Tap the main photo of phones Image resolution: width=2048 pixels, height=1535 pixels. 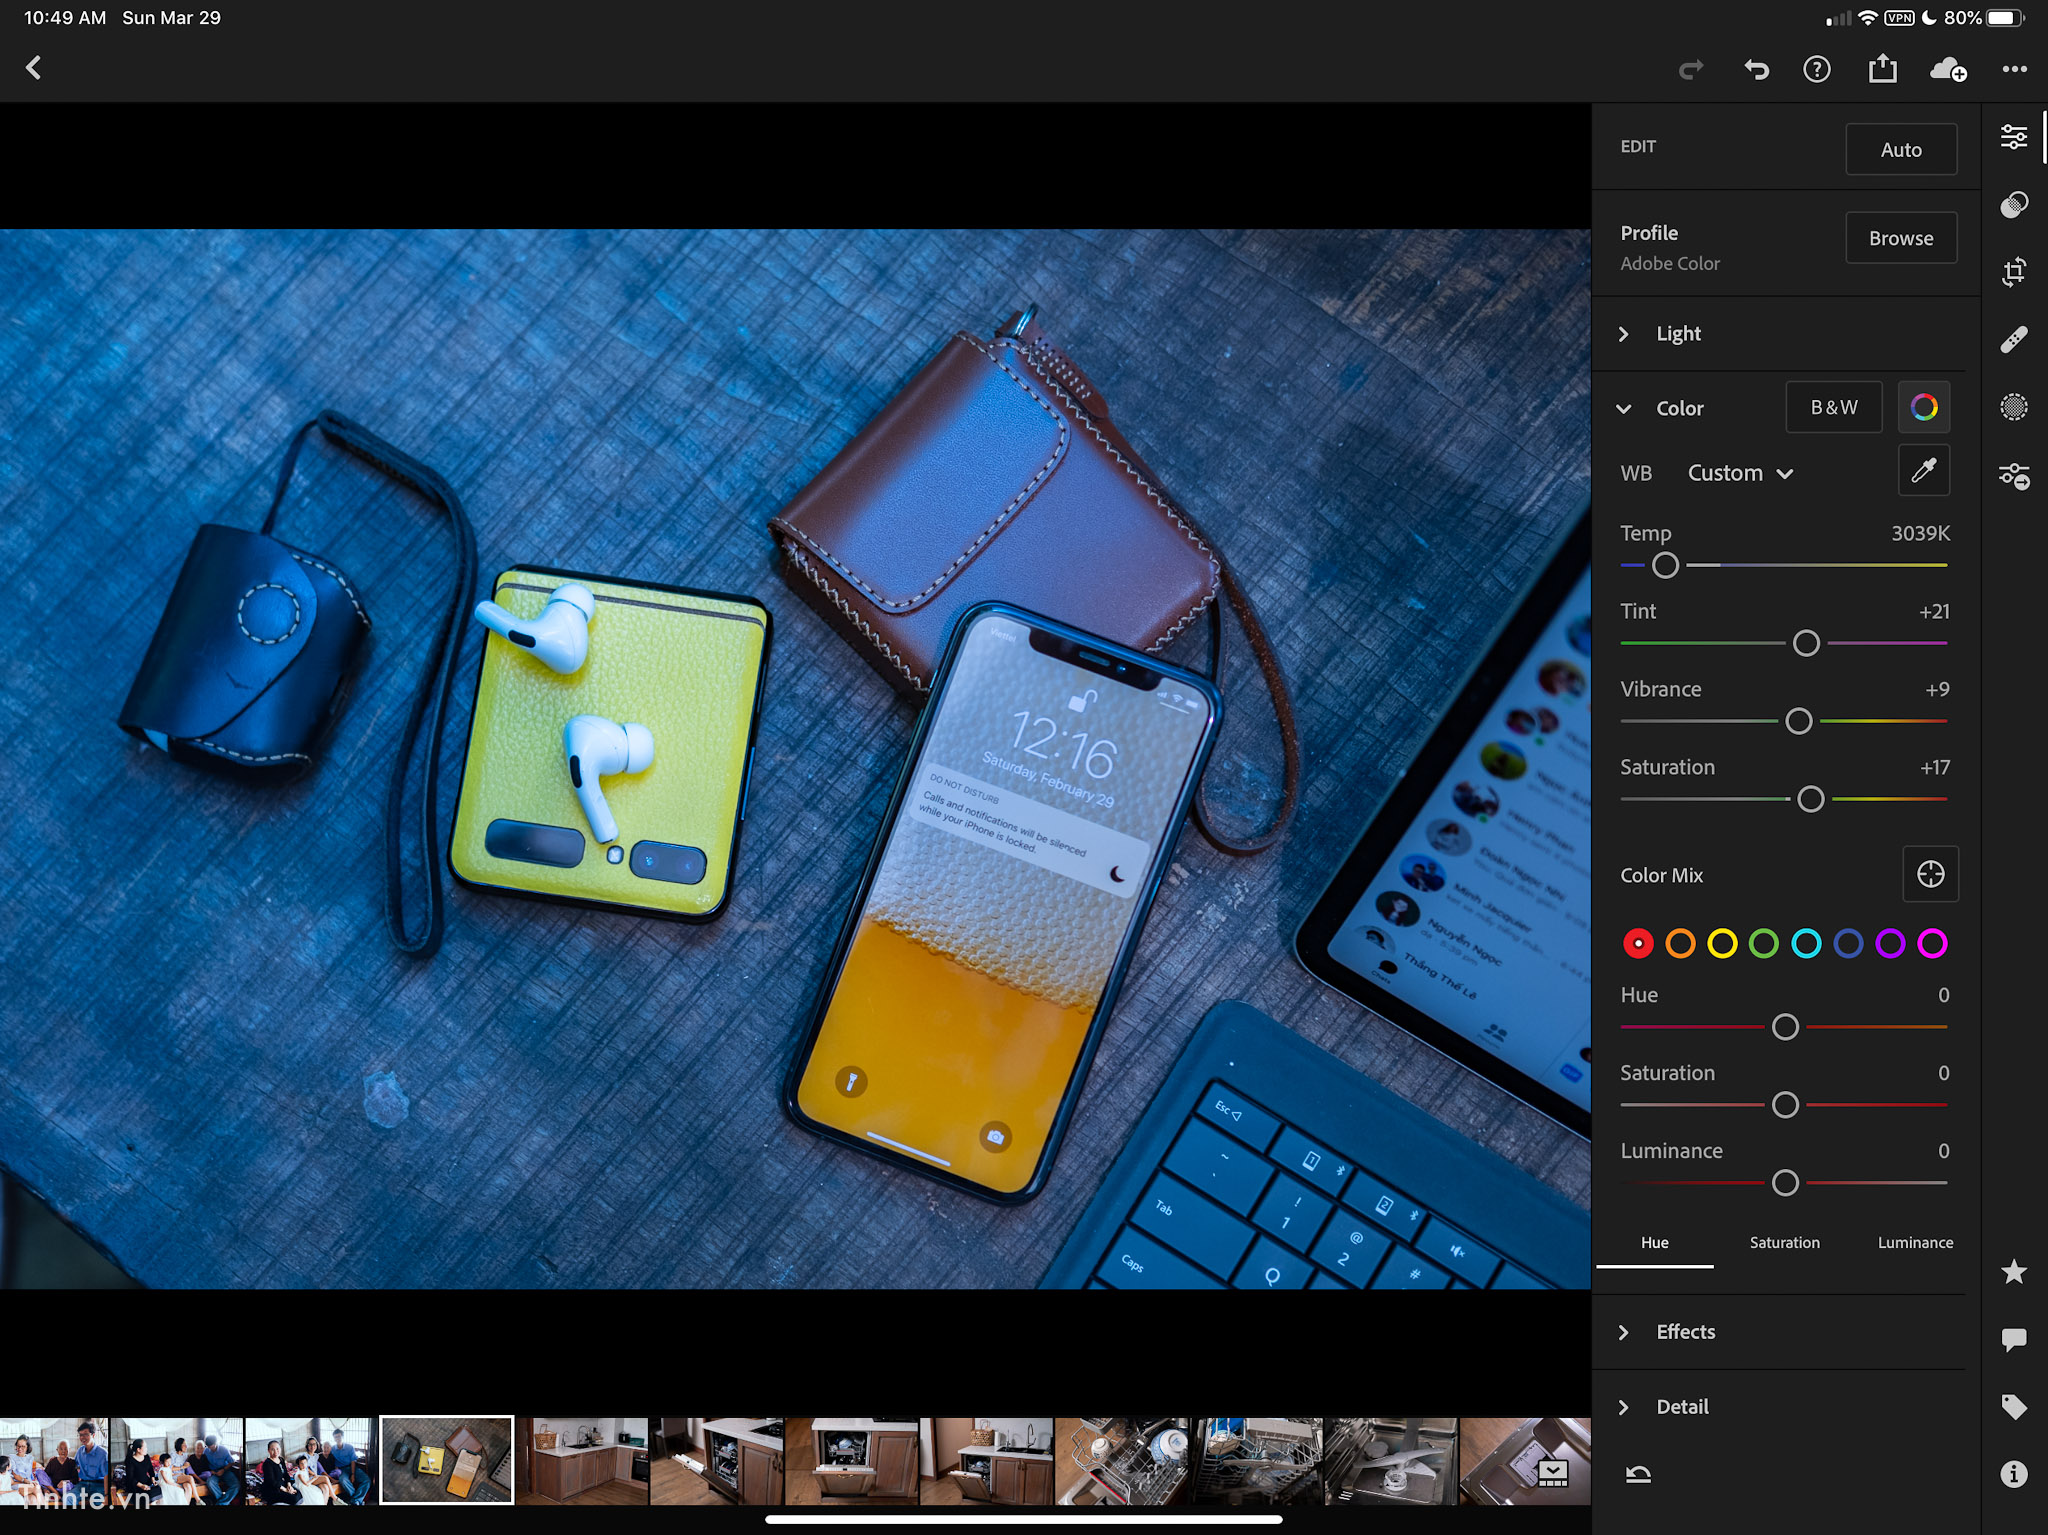[x=795, y=759]
